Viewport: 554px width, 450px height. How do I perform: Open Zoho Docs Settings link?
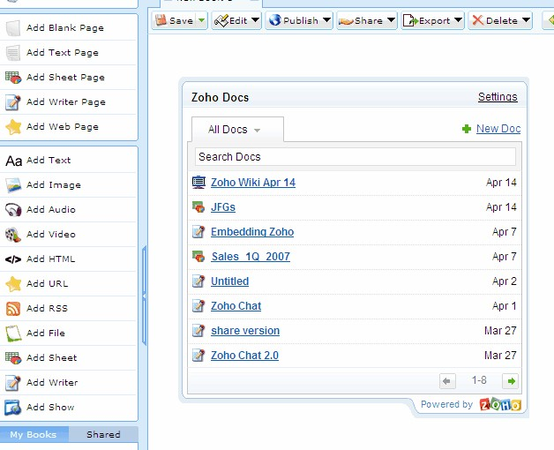click(x=497, y=97)
